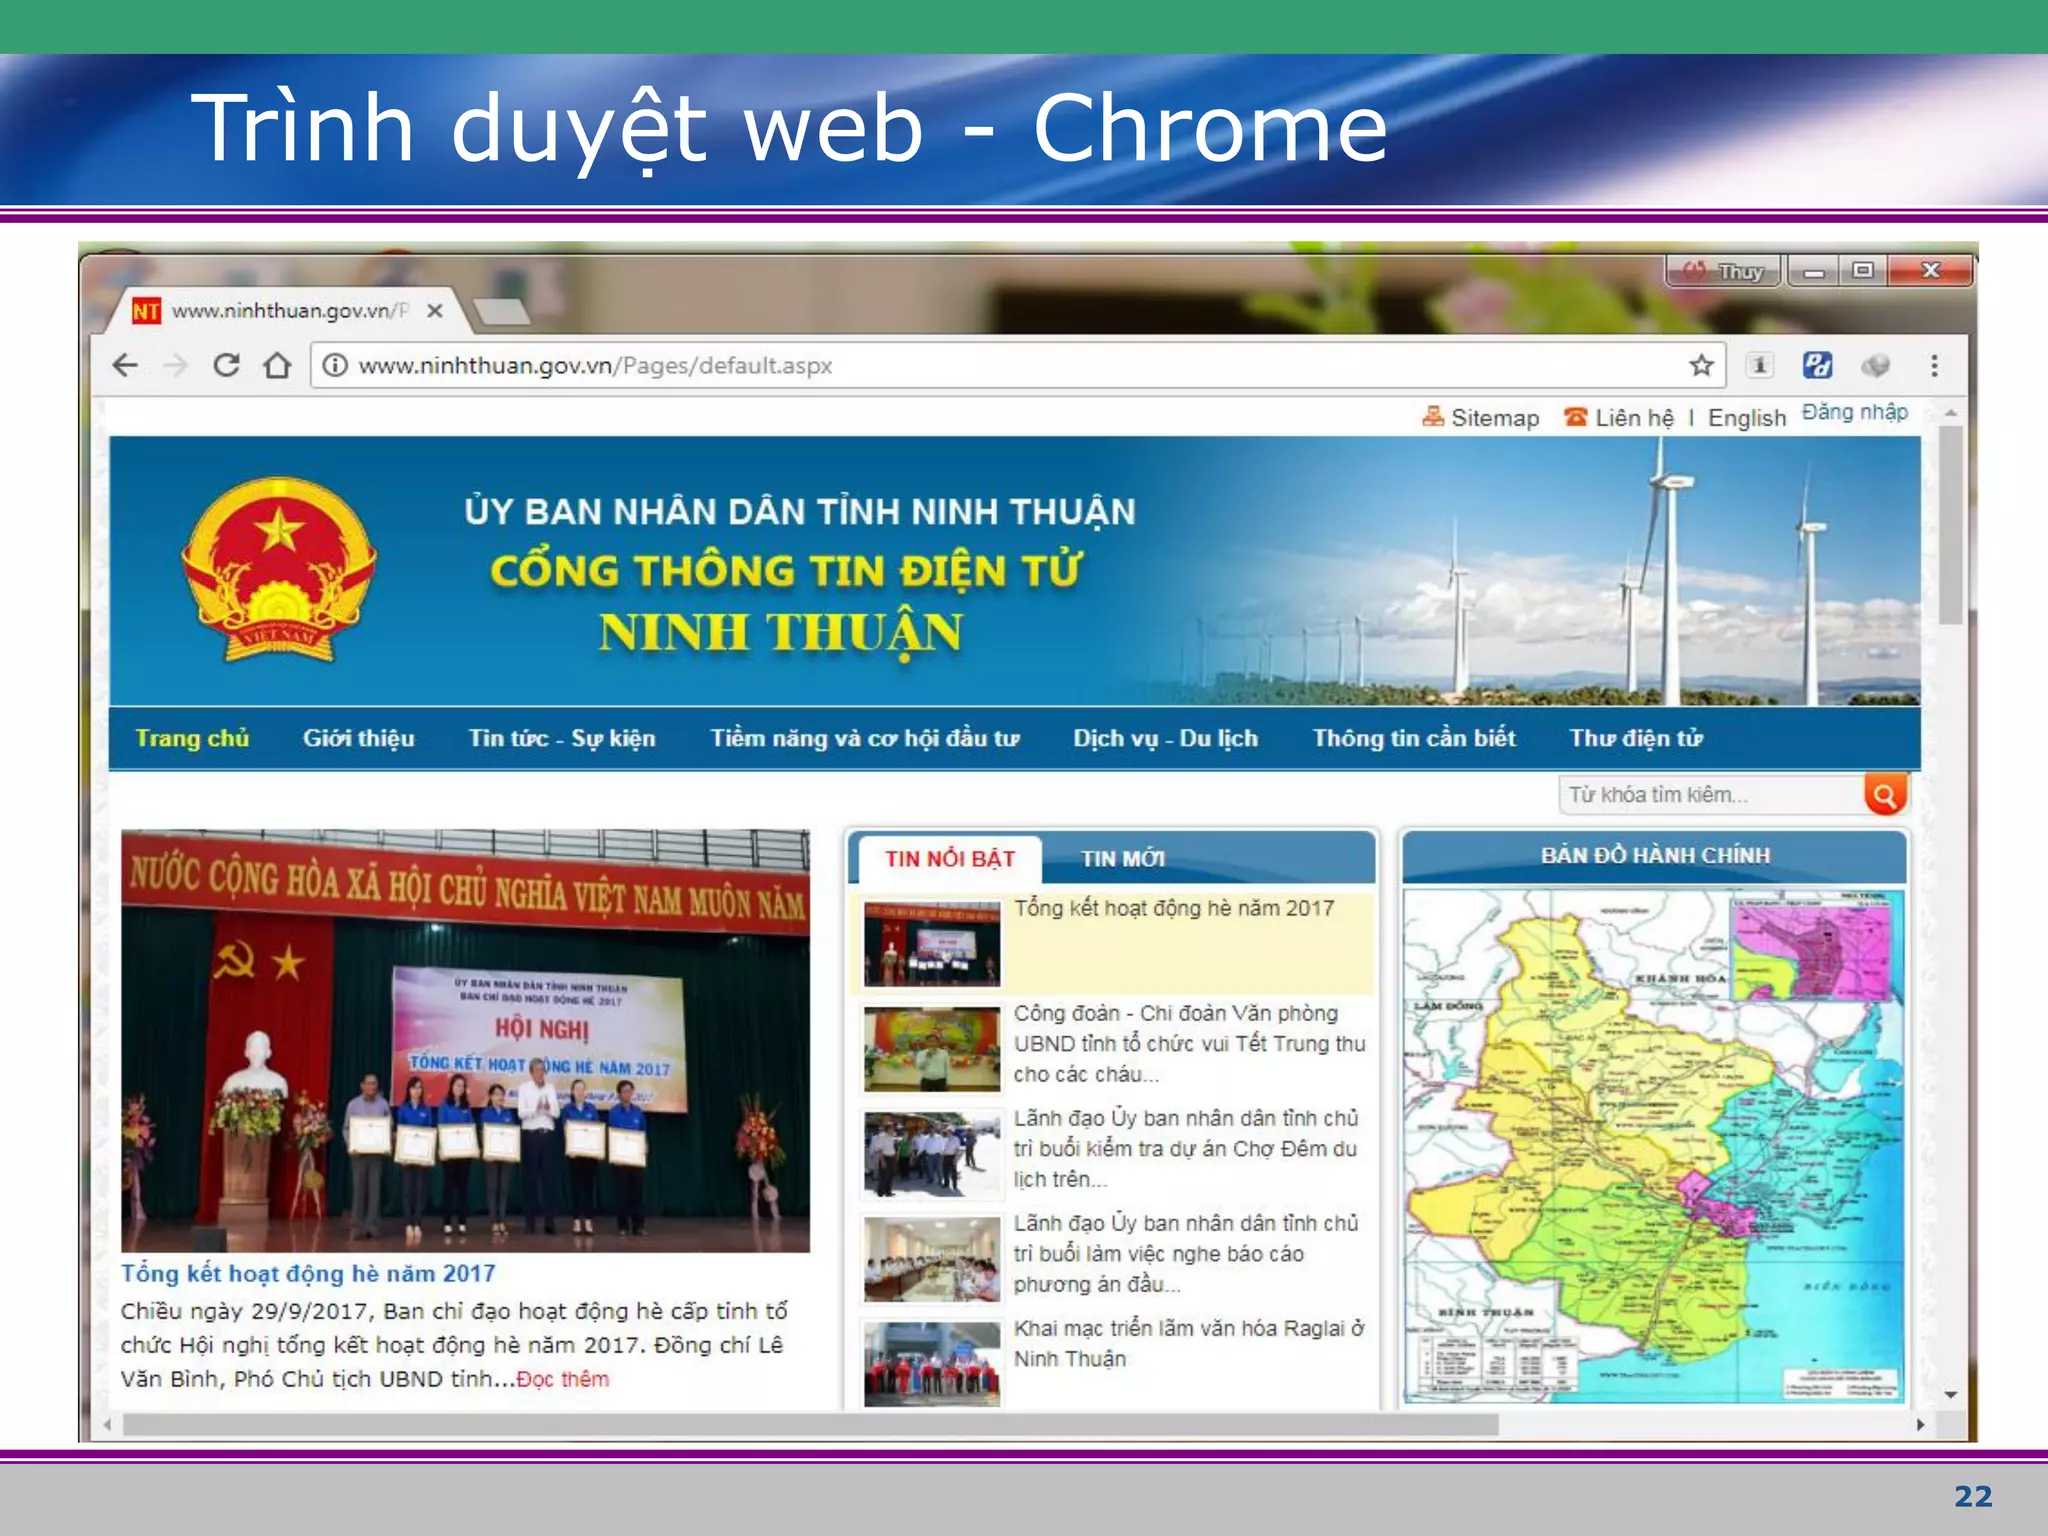Click thumbnail beside Tổng kết hoạt động hè news
2048x1536 pixels.
[932, 943]
